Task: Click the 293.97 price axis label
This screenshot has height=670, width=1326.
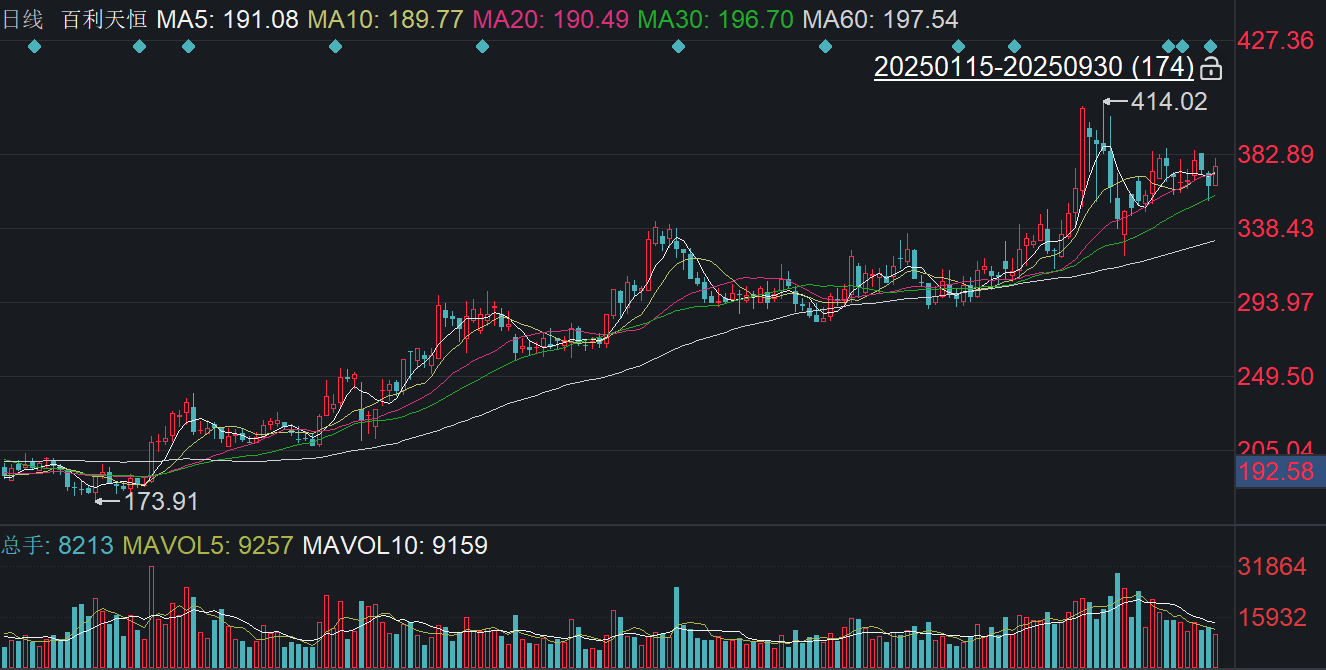Action: point(1275,302)
